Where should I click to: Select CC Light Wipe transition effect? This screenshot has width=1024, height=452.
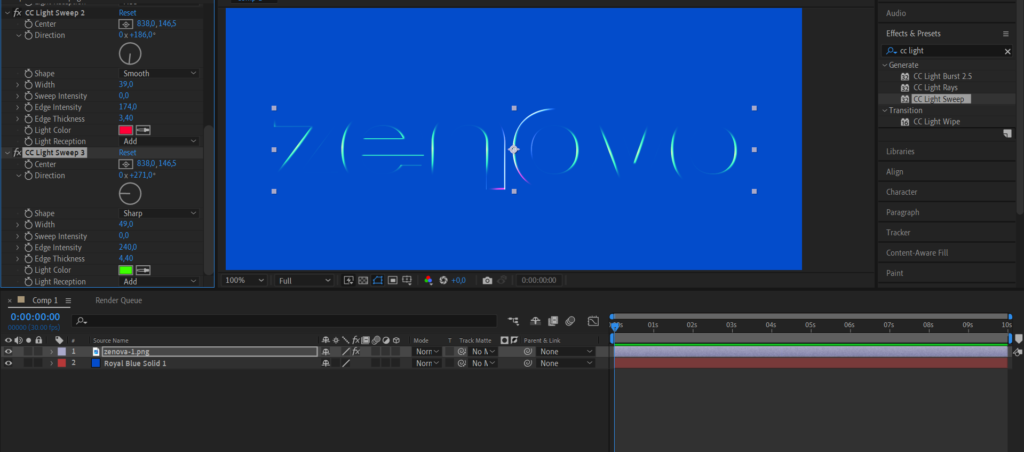936,121
